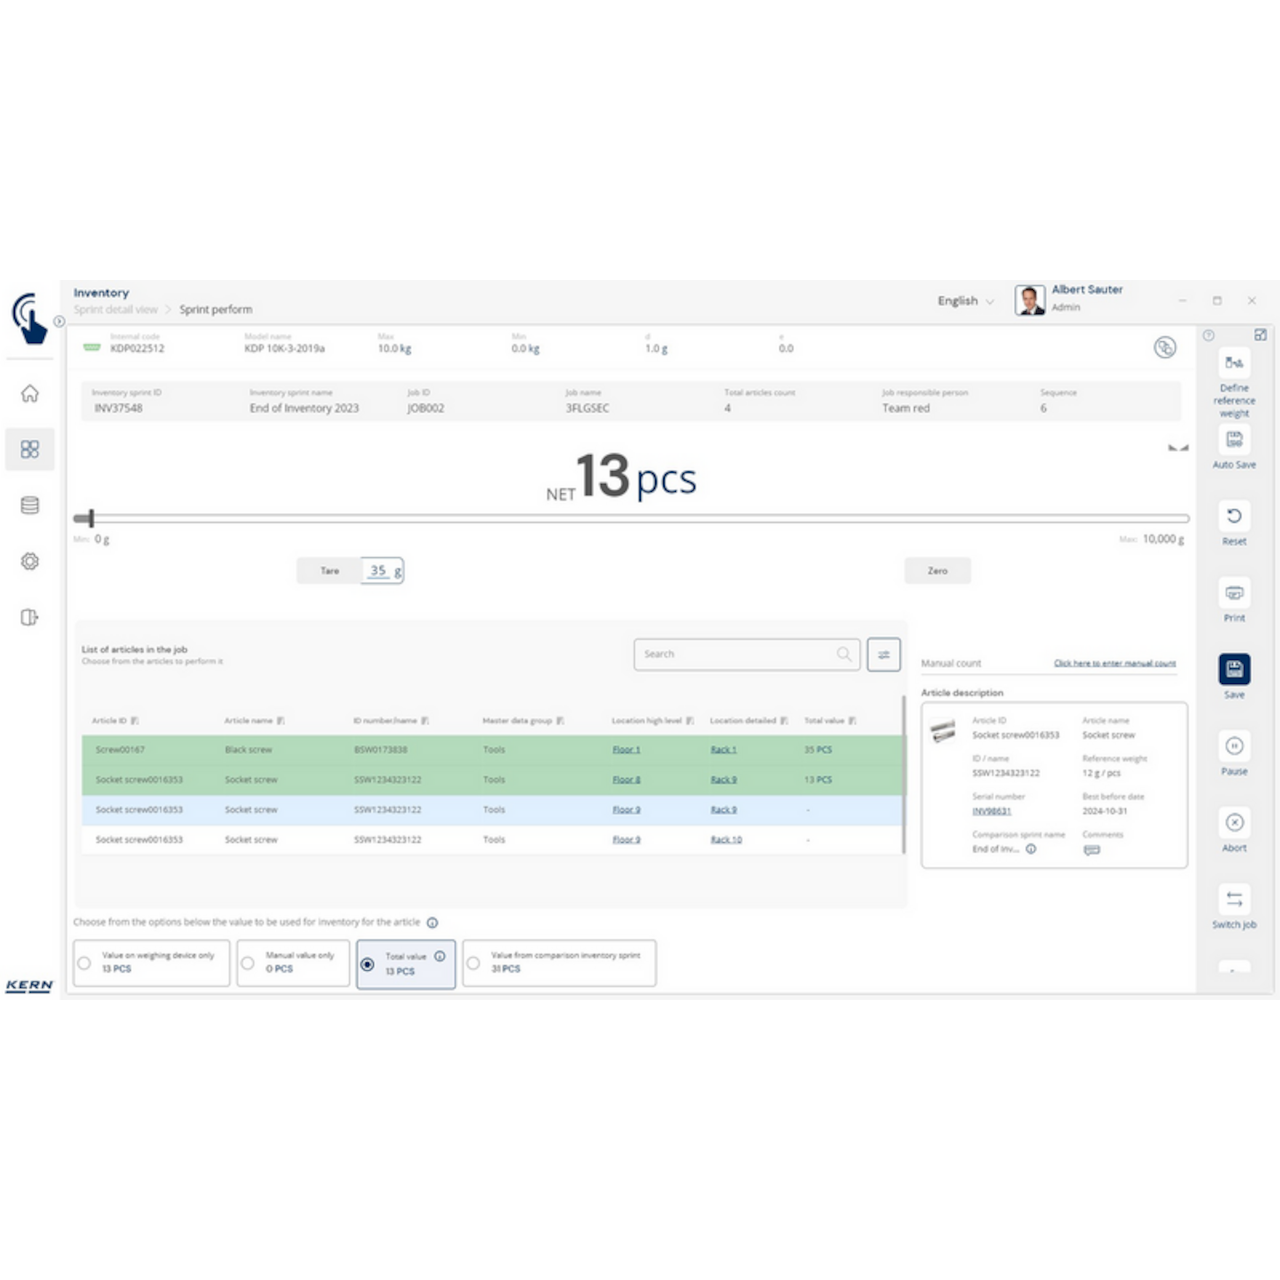Abort the inventory sprint
This screenshot has height=1280, width=1280.
(1234, 824)
